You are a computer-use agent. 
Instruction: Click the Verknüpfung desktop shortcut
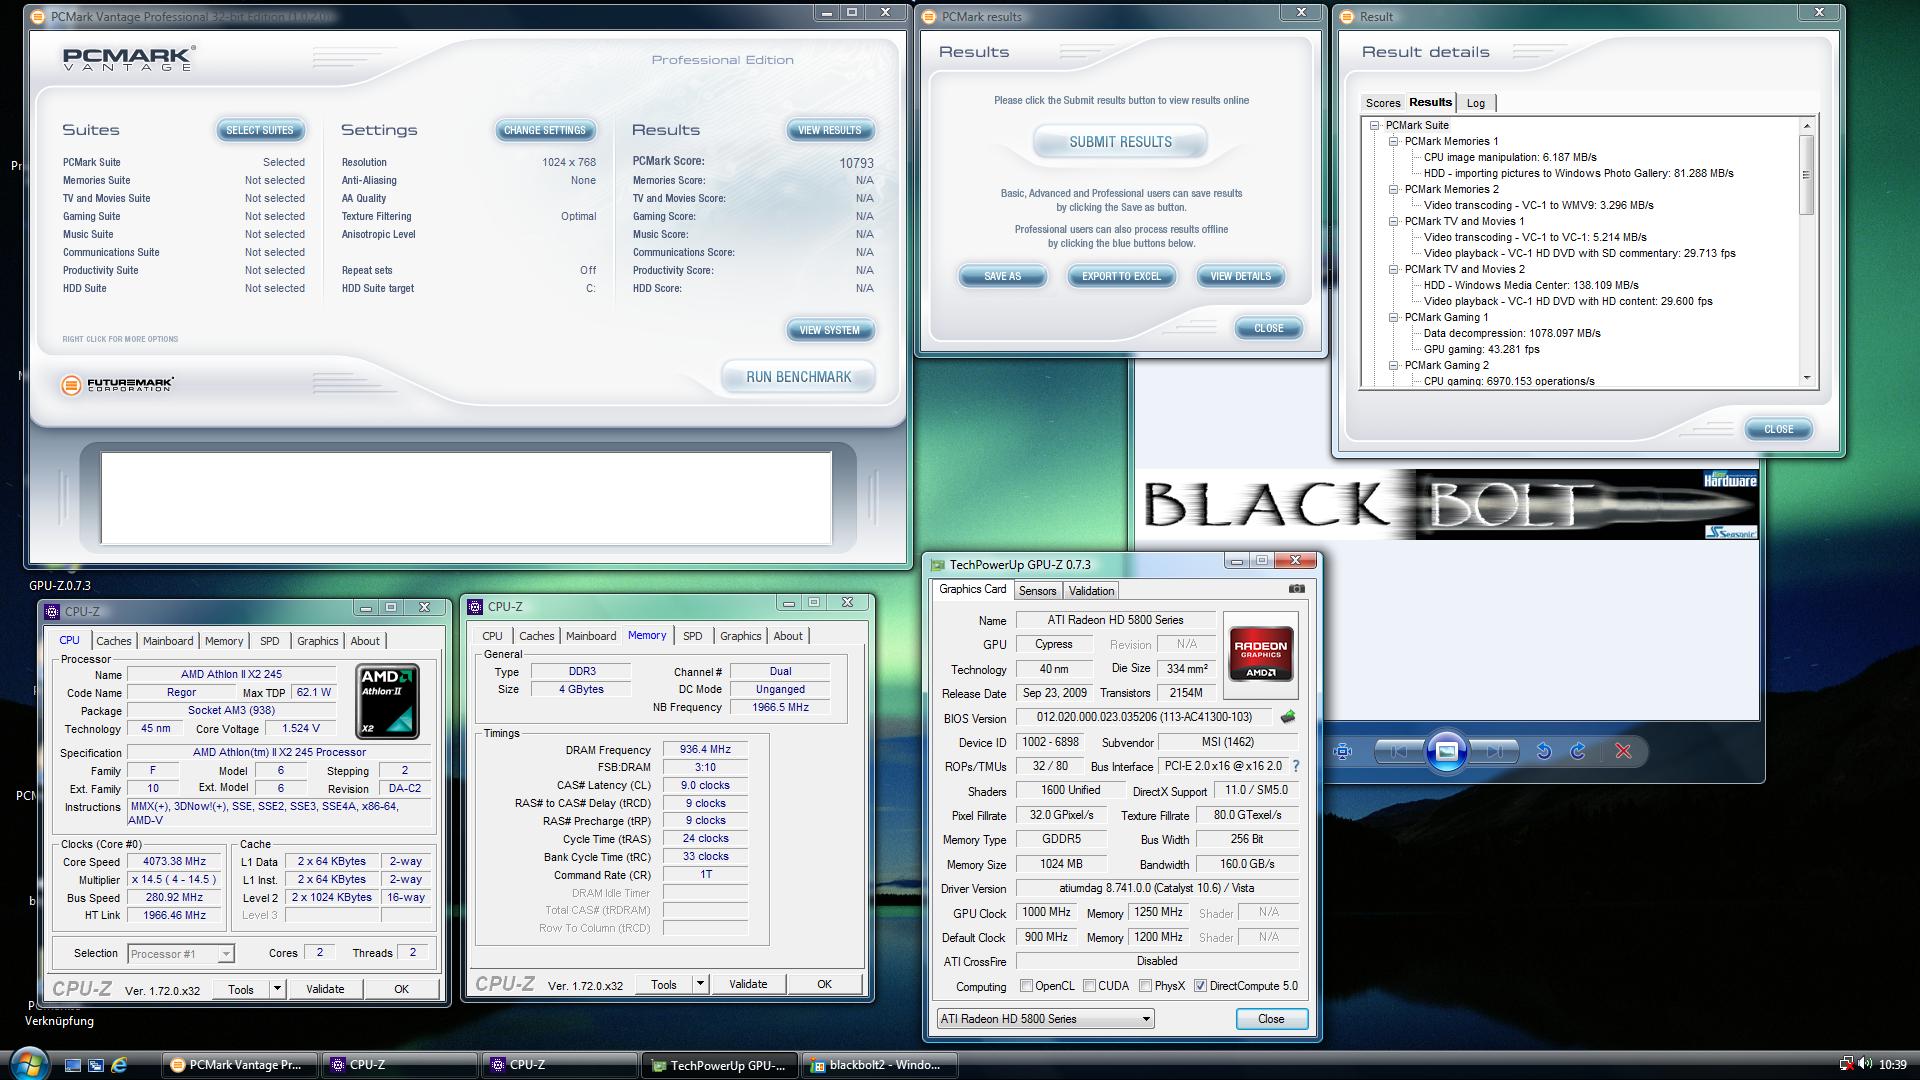pos(59,1021)
